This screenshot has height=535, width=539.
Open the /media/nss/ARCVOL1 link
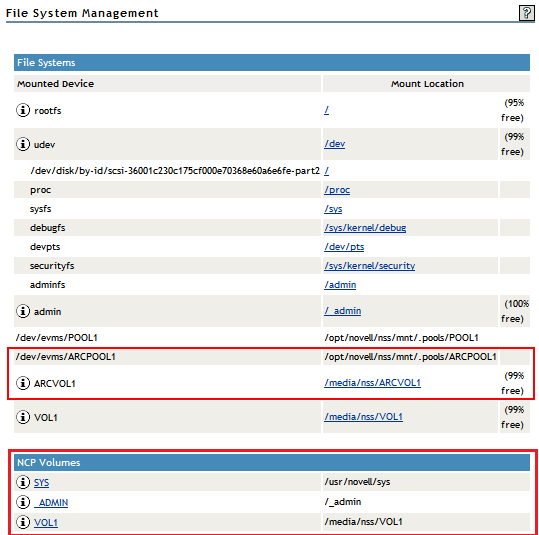point(372,383)
